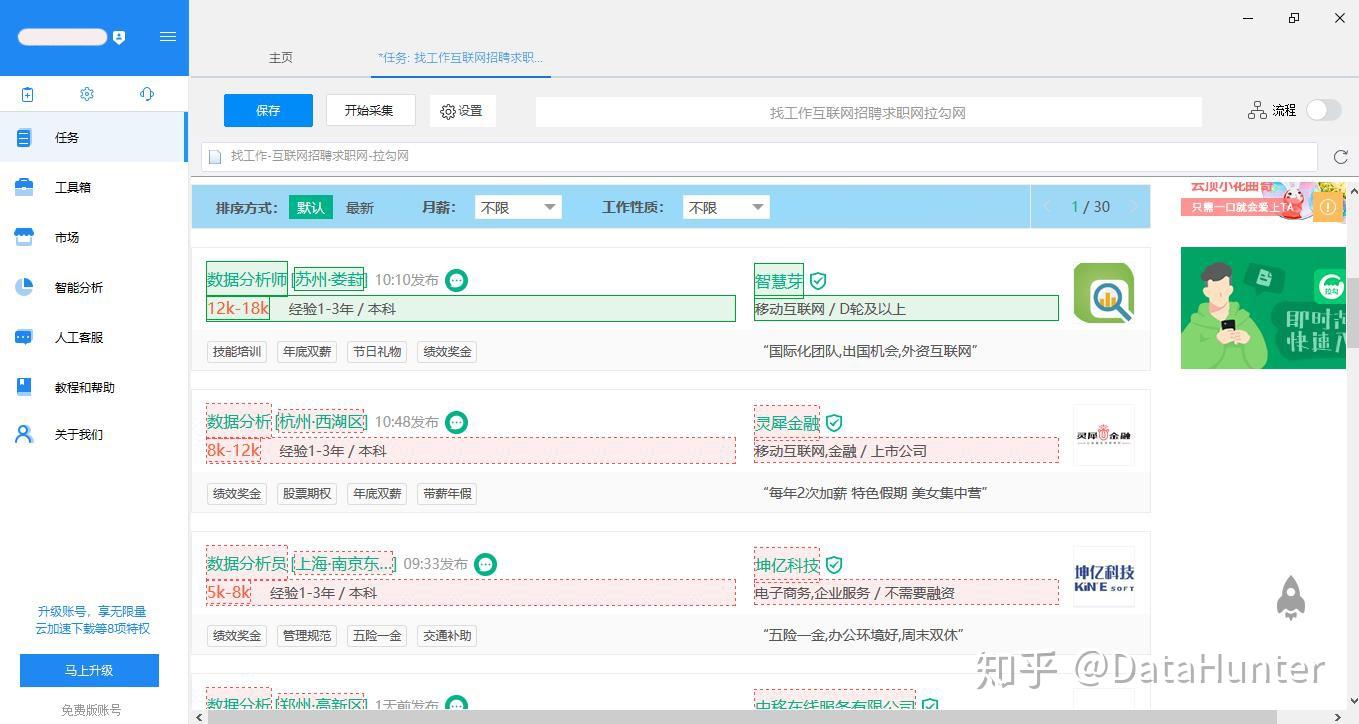1359x724 pixels.
Task: Click company name 灵犀金融
Action: tap(787, 423)
